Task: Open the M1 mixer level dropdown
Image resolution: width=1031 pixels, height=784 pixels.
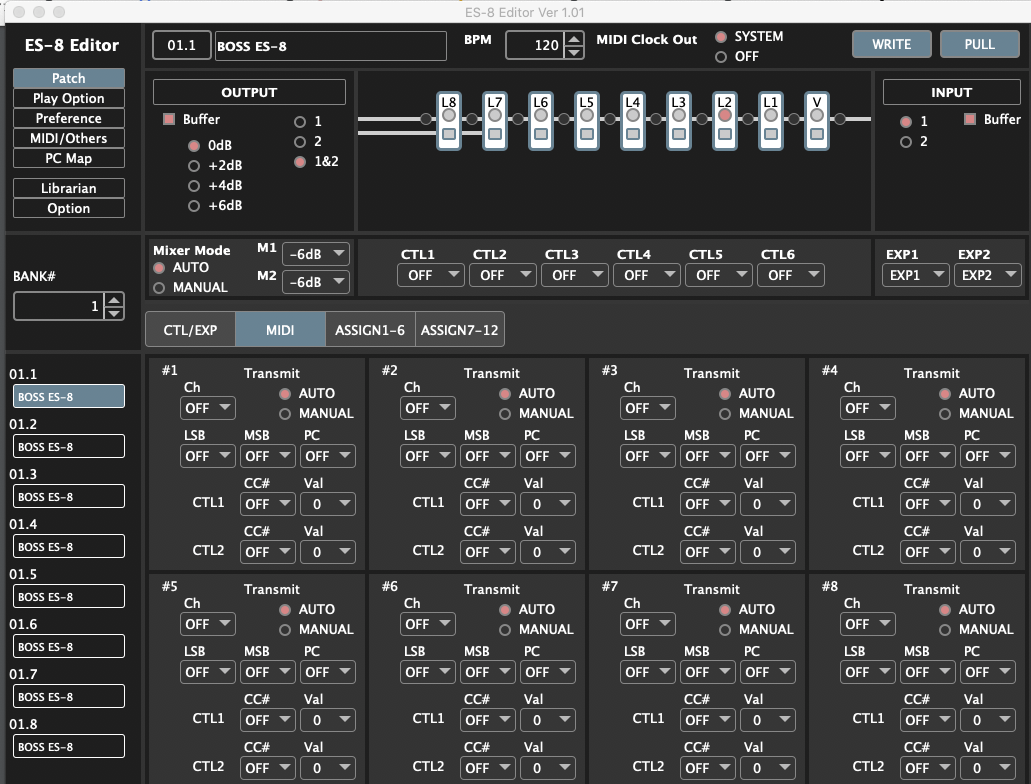Action: [x=316, y=254]
